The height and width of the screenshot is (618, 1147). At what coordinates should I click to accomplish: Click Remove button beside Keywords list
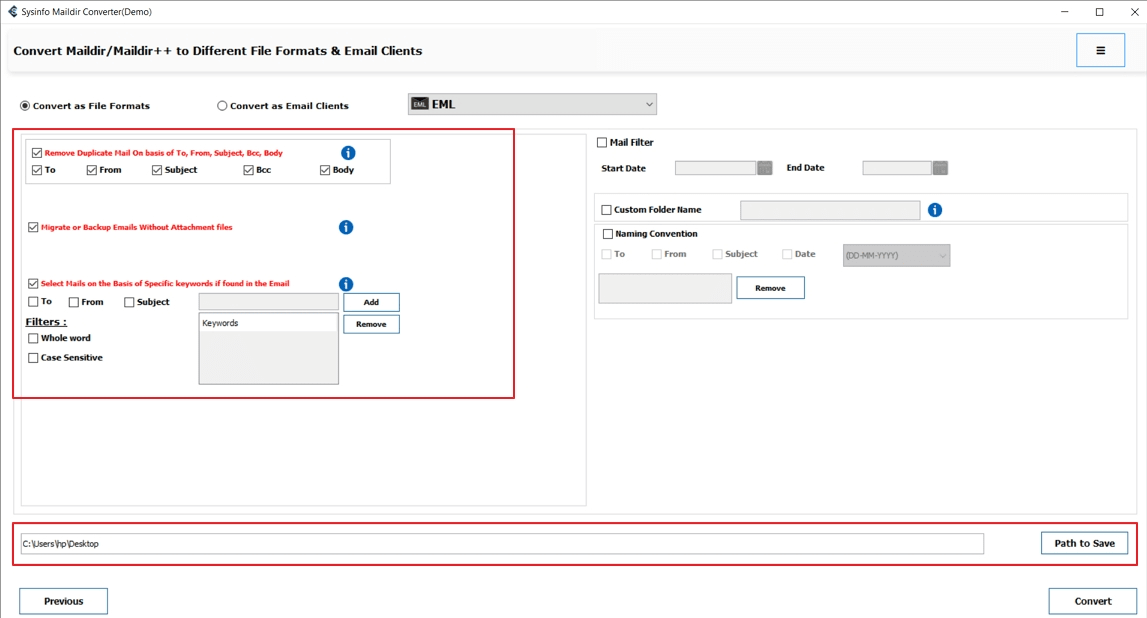click(x=372, y=324)
